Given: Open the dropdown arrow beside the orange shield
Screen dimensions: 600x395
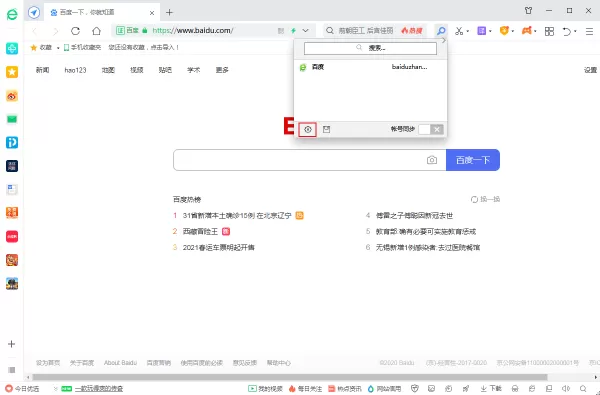Looking at the screenshot, I should point(513,31).
